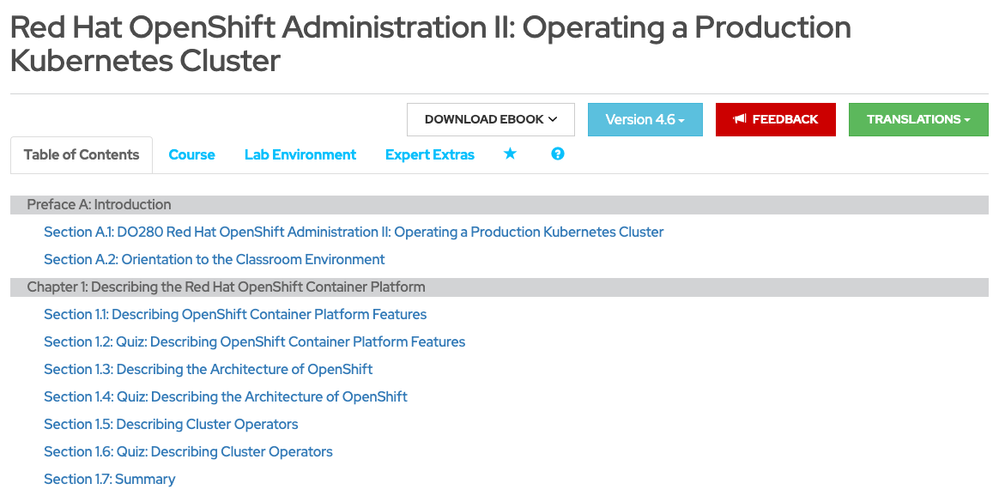999x495 pixels.
Task: Switch to the Course tab
Action: pos(192,155)
